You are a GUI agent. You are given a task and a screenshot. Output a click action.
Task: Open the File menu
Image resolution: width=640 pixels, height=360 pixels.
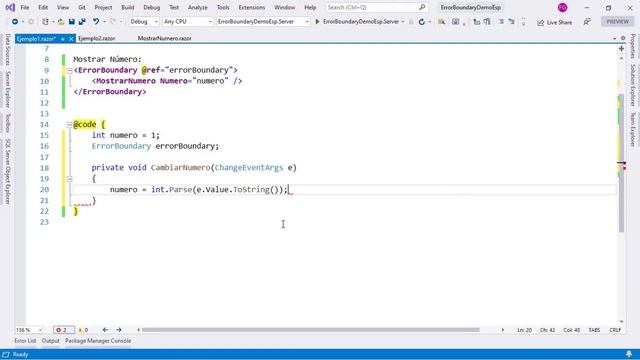pyautogui.click(x=24, y=7)
